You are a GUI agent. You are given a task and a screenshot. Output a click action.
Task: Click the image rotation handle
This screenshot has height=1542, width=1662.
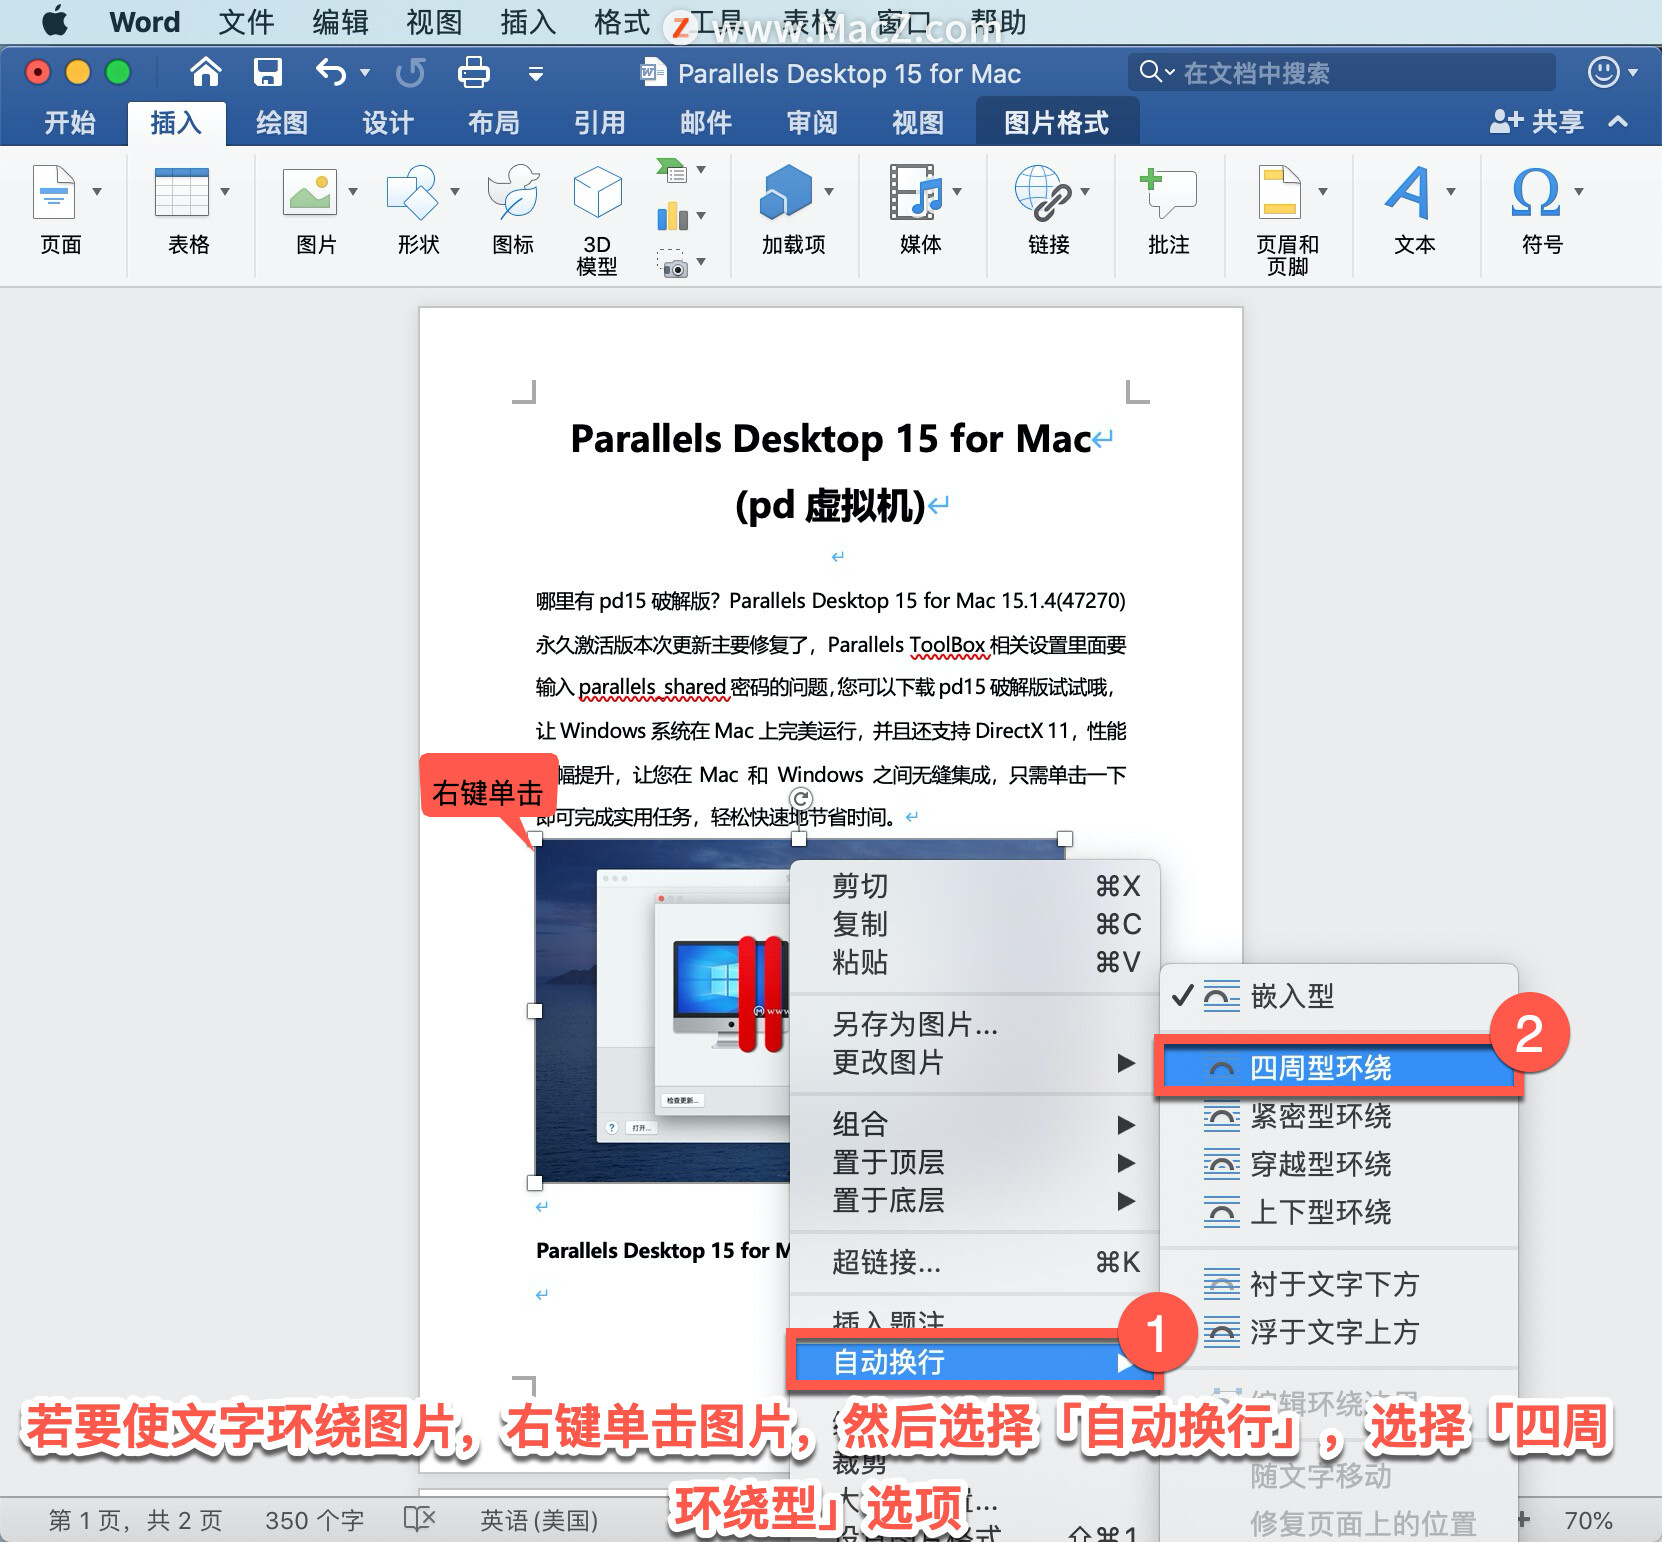pyautogui.click(x=800, y=798)
